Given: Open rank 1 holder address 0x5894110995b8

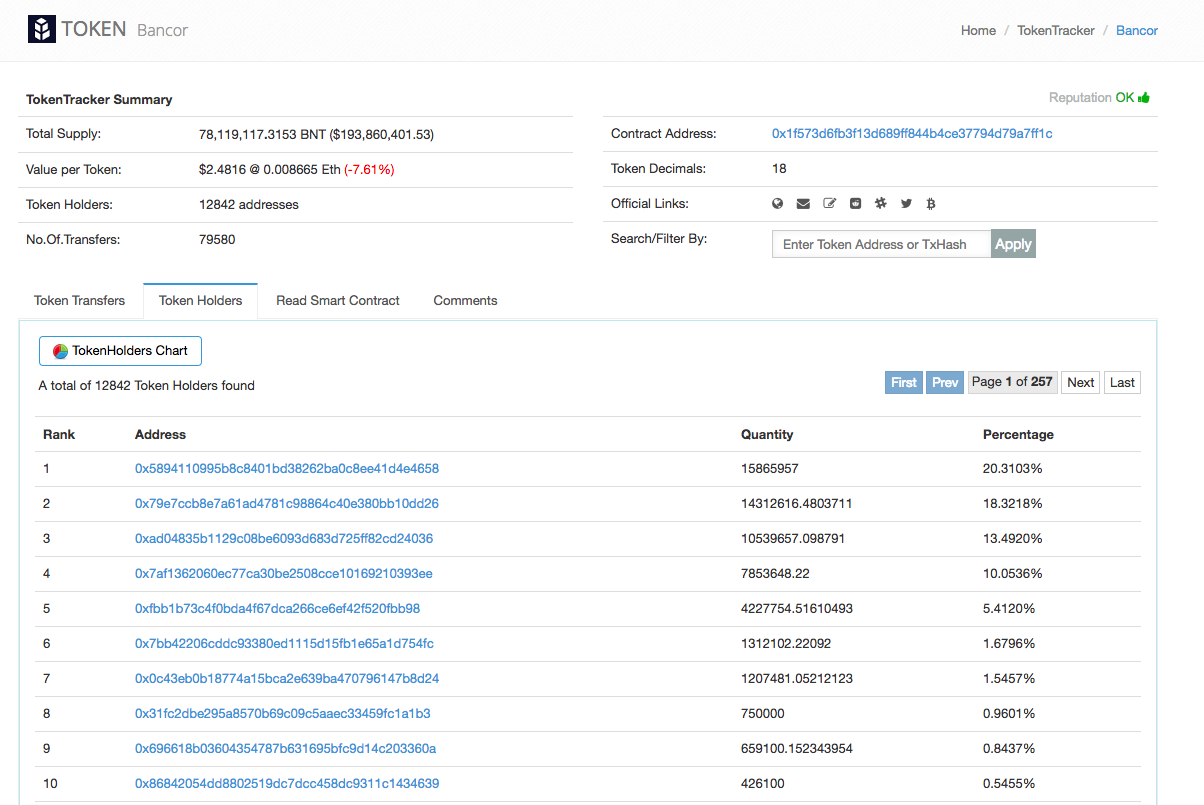Looking at the screenshot, I should (287, 468).
